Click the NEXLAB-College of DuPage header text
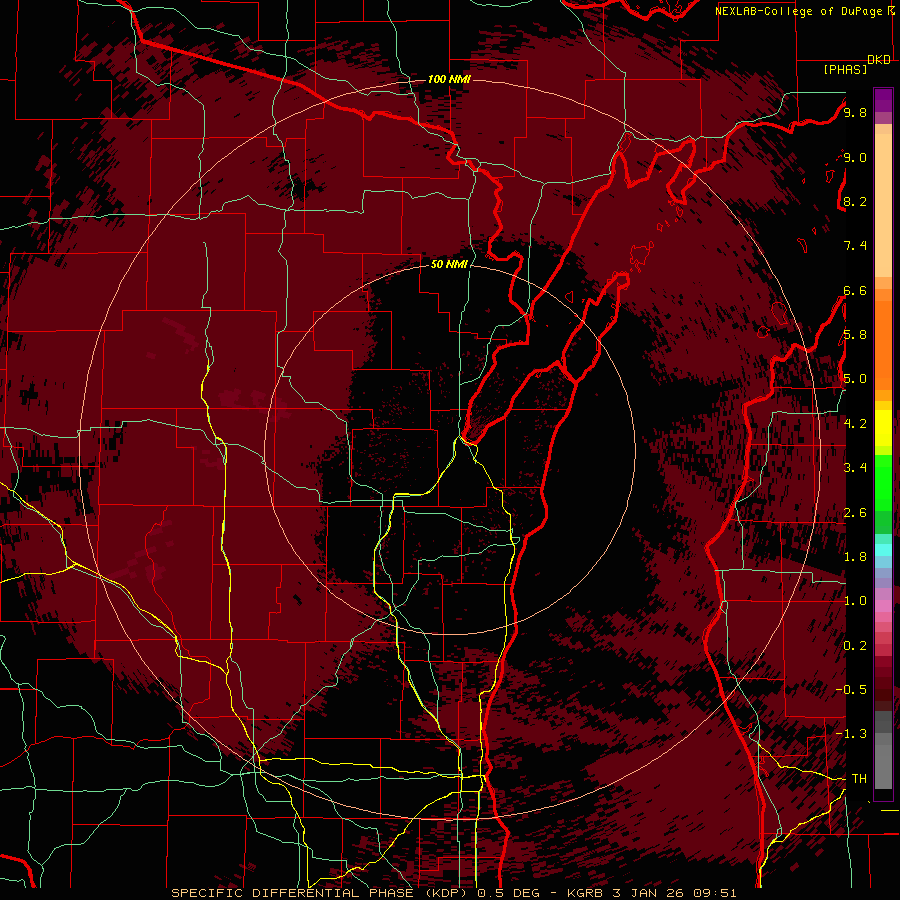Screen dimensions: 900x900 coord(801,11)
